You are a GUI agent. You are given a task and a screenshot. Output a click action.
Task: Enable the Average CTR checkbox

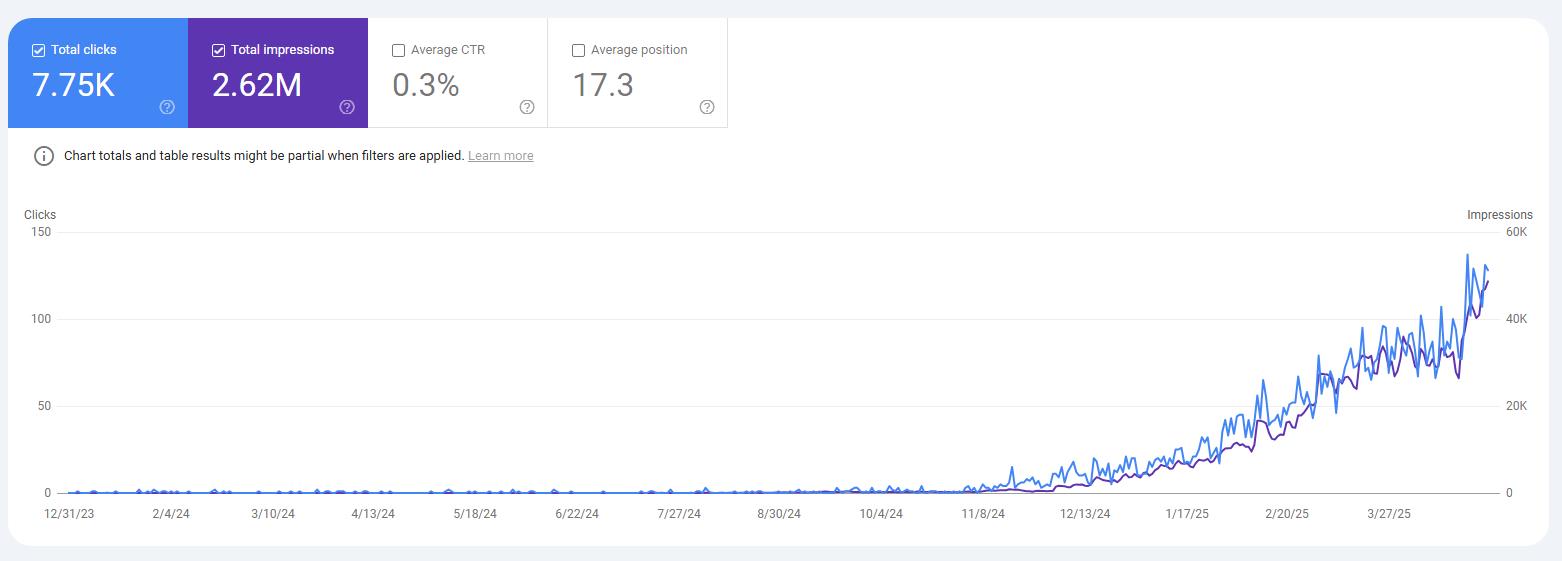(x=398, y=50)
